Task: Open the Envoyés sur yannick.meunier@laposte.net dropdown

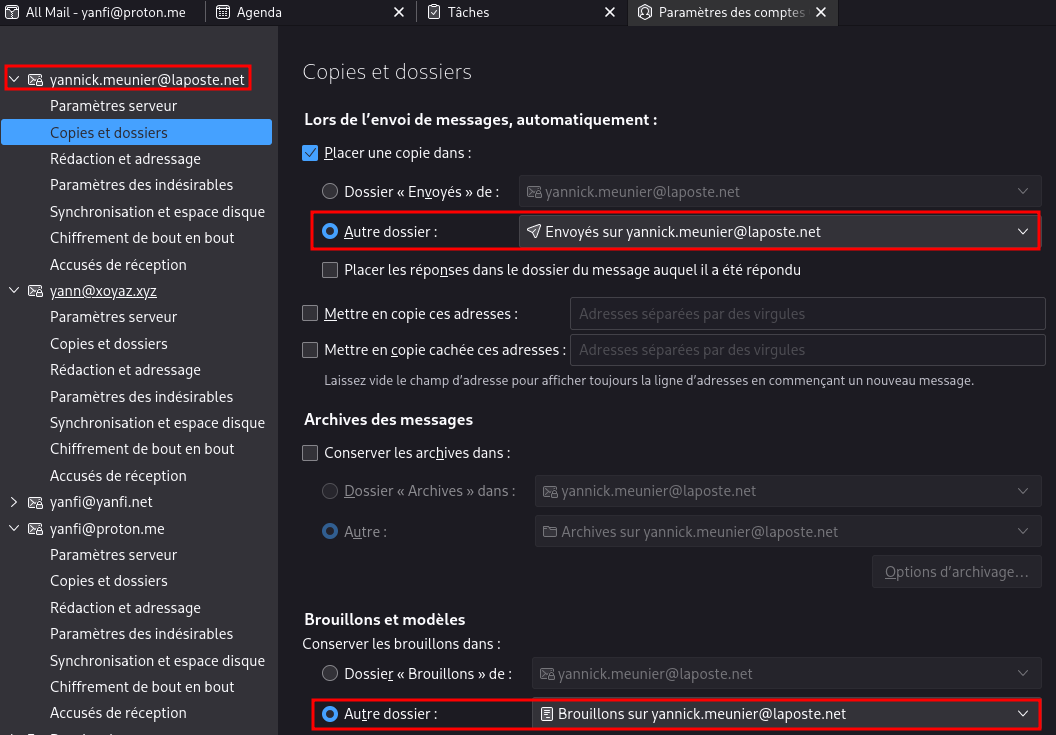Action: point(778,232)
